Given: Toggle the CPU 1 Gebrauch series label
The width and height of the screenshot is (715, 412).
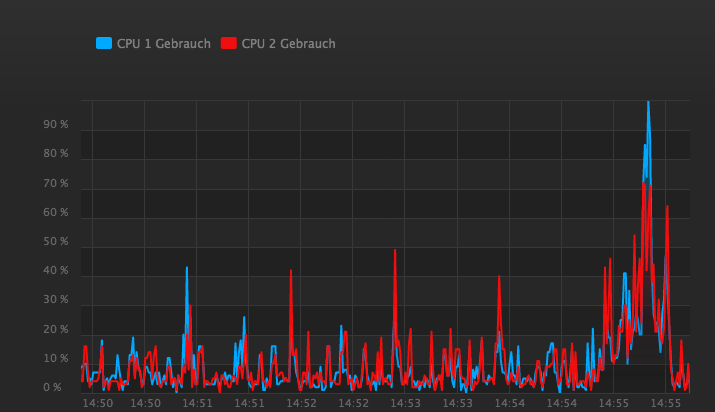Looking at the screenshot, I should click(164, 43).
